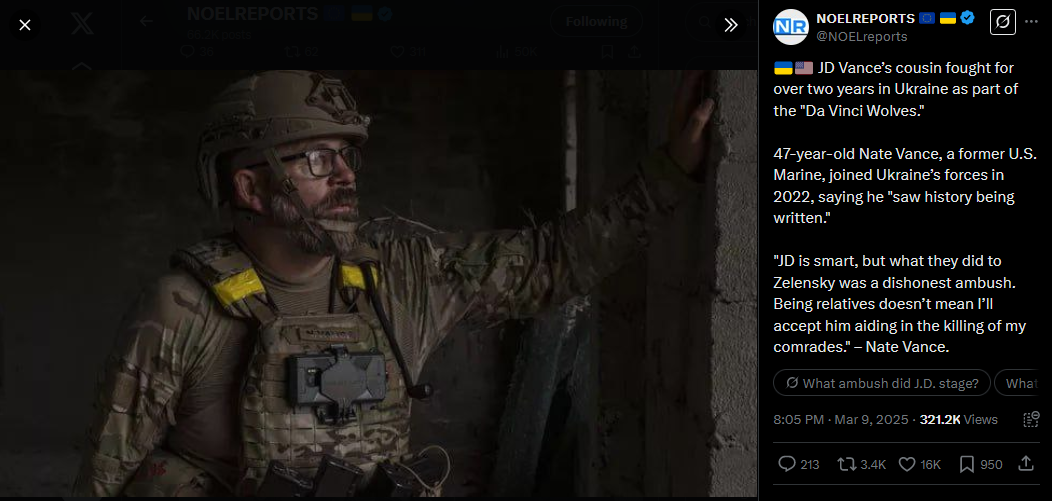Repost the tweet showing 3.4K reposts
The image size is (1052, 501).
[862, 464]
